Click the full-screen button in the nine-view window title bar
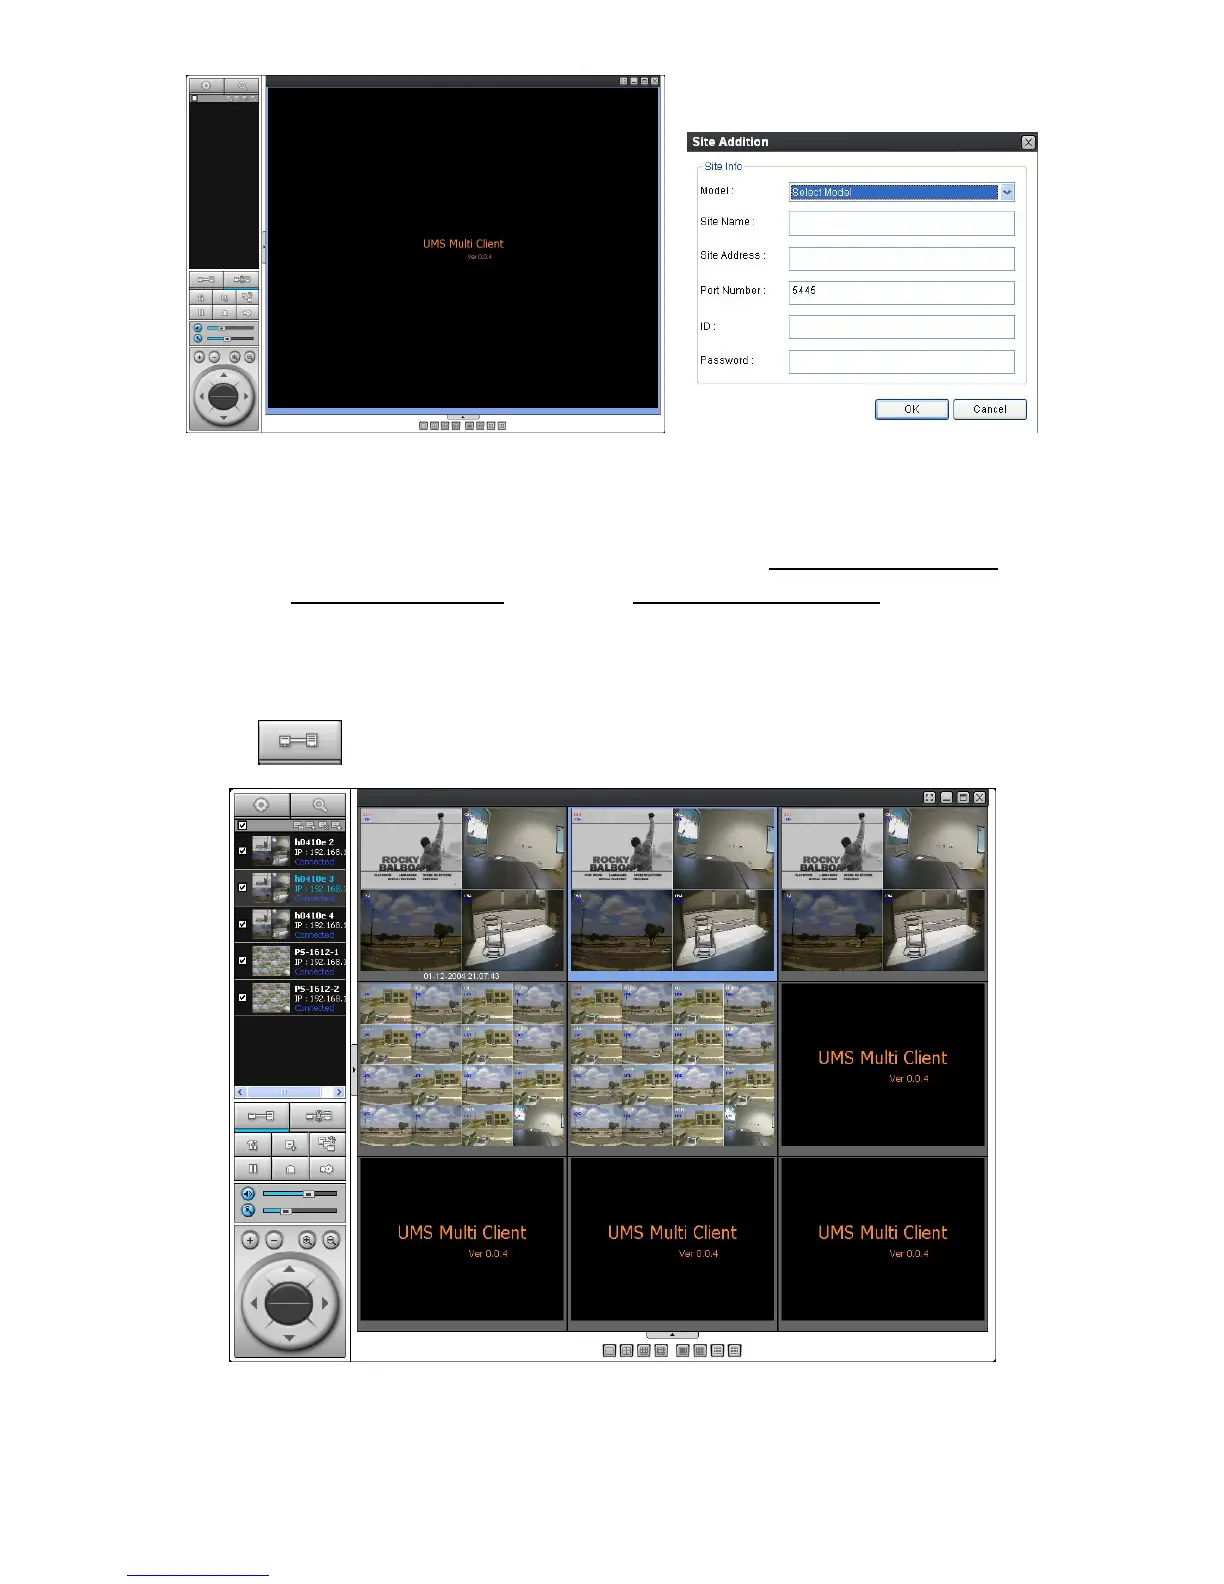The image size is (1224, 1584). (x=930, y=797)
